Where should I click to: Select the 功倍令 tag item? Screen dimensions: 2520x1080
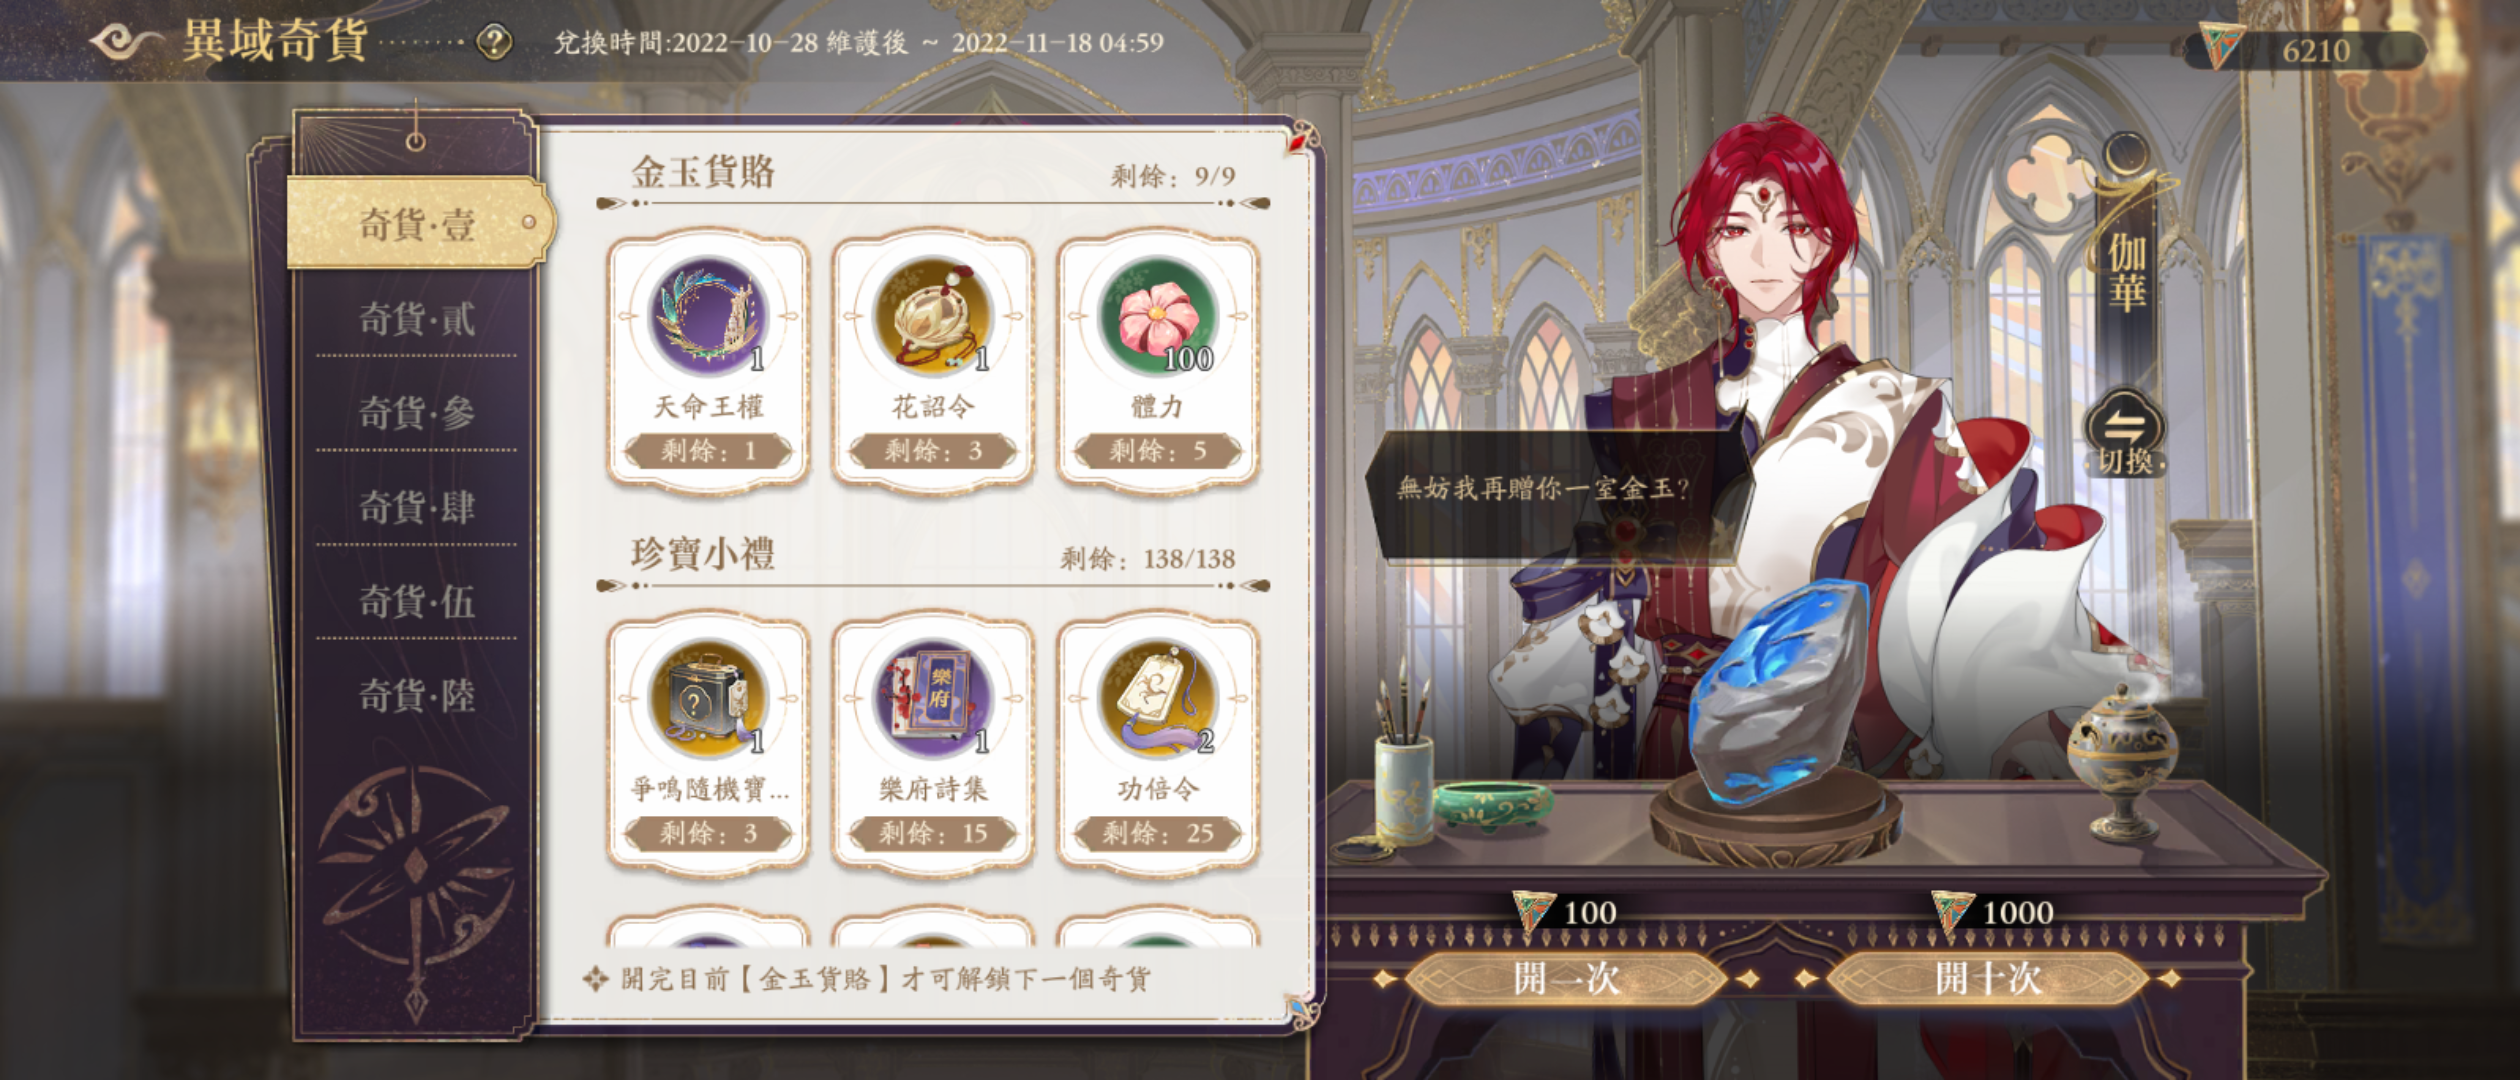[x=1157, y=698]
